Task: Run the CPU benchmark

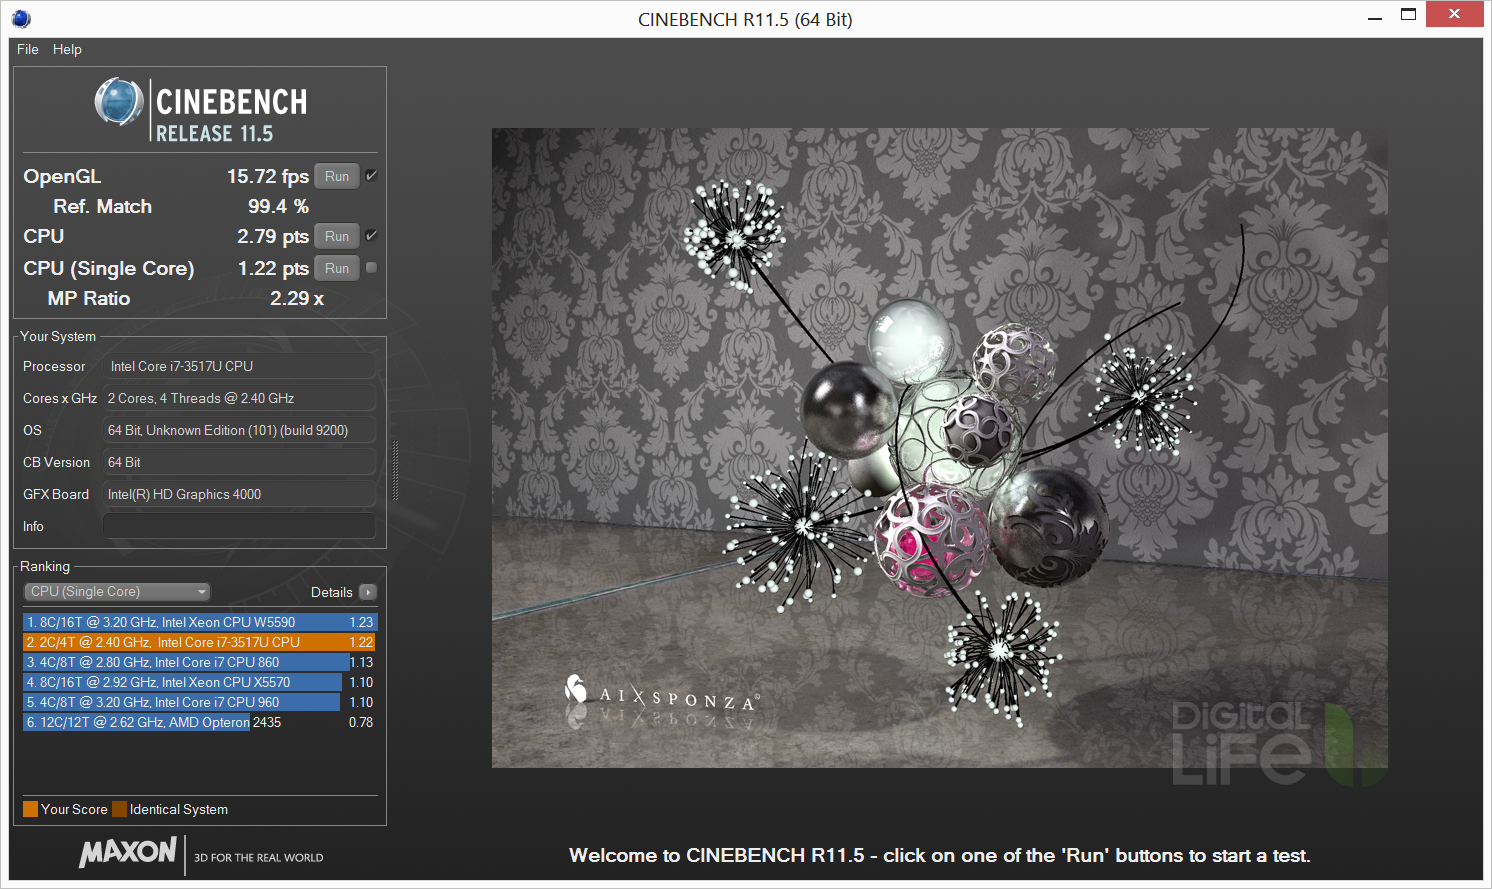Action: pos(337,236)
